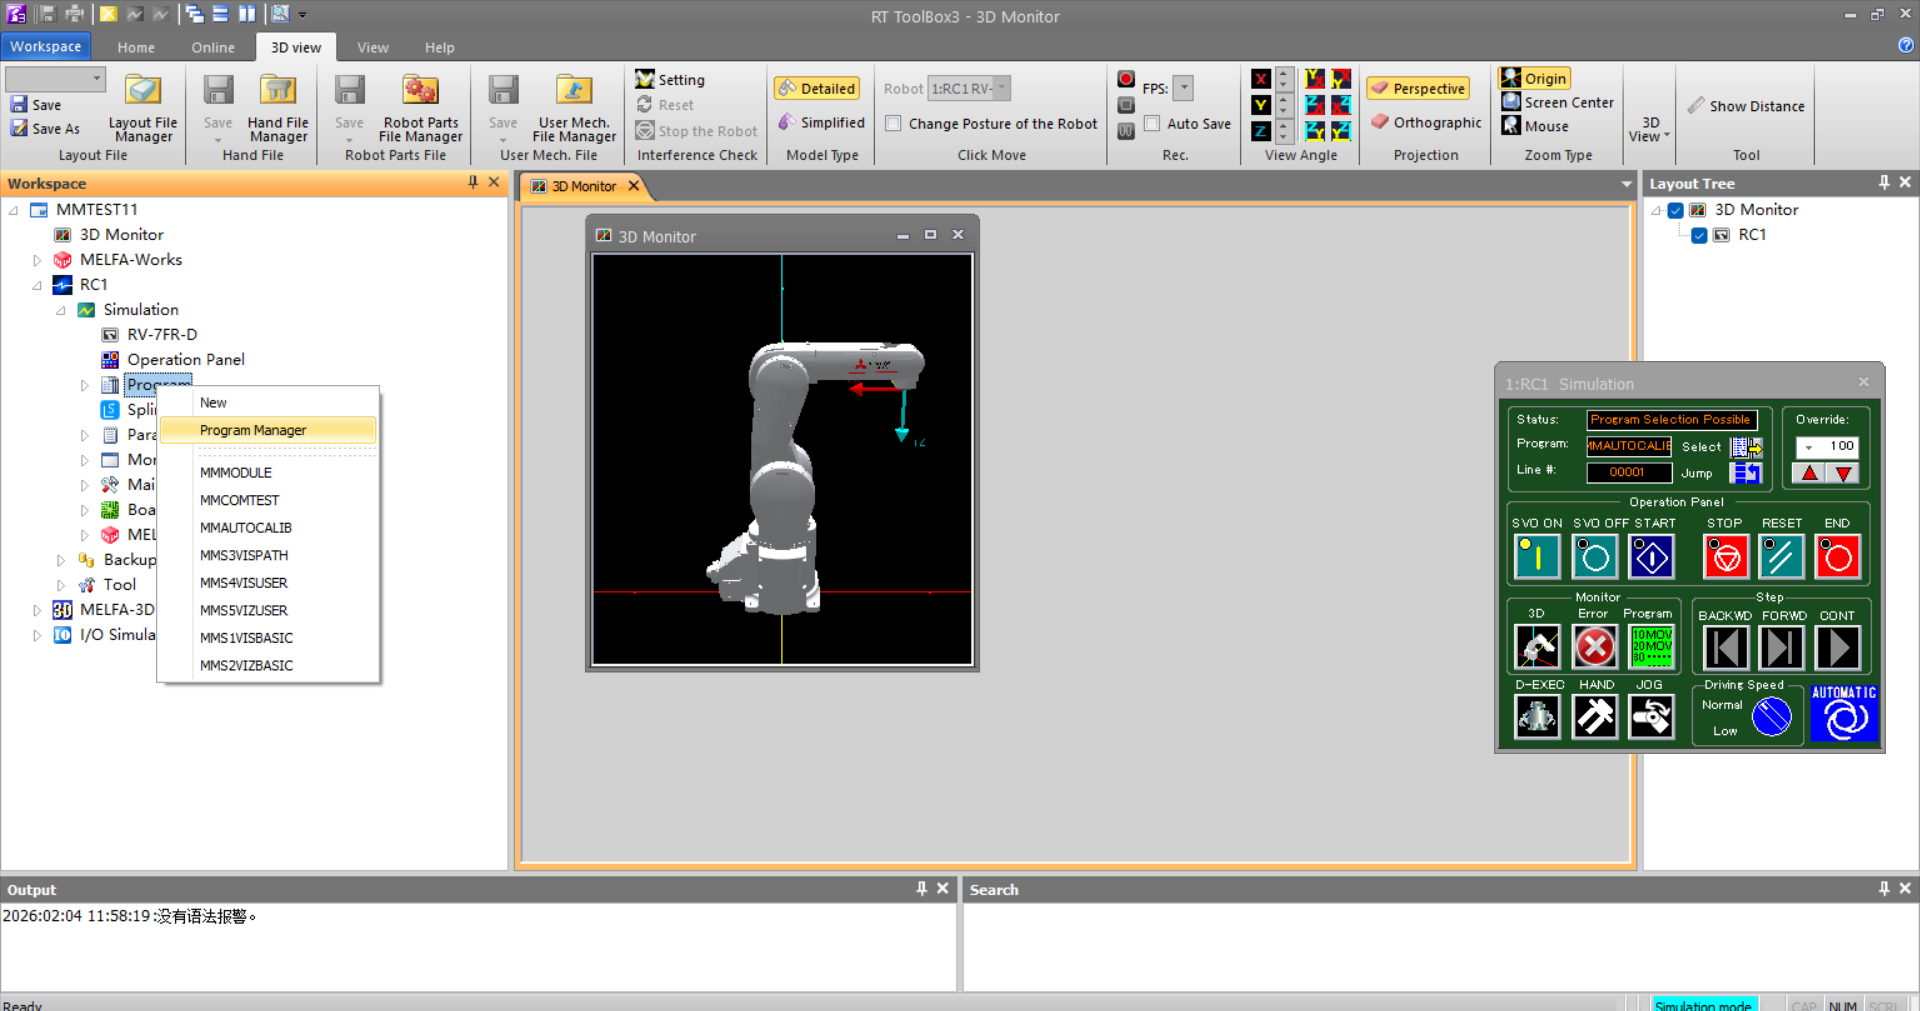Click the Show Distance tool
Viewport: 1920px width, 1011px height.
1746,106
